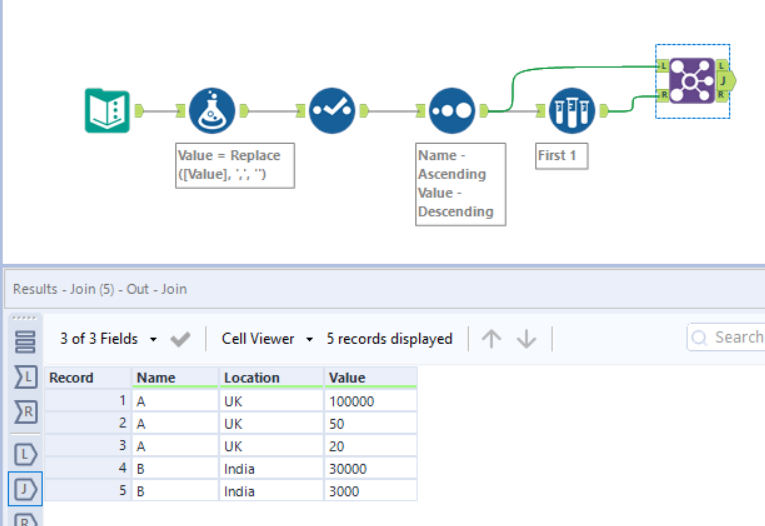Select the Select tool checkmark node

pyautogui.click(x=331, y=110)
